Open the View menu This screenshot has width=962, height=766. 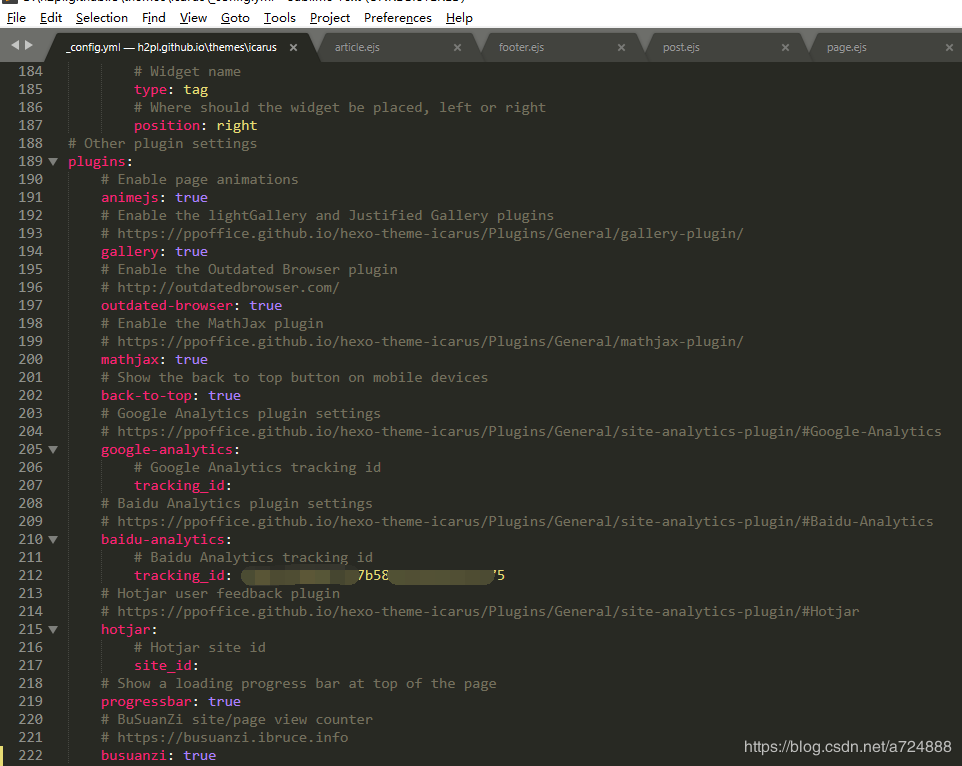(x=193, y=18)
